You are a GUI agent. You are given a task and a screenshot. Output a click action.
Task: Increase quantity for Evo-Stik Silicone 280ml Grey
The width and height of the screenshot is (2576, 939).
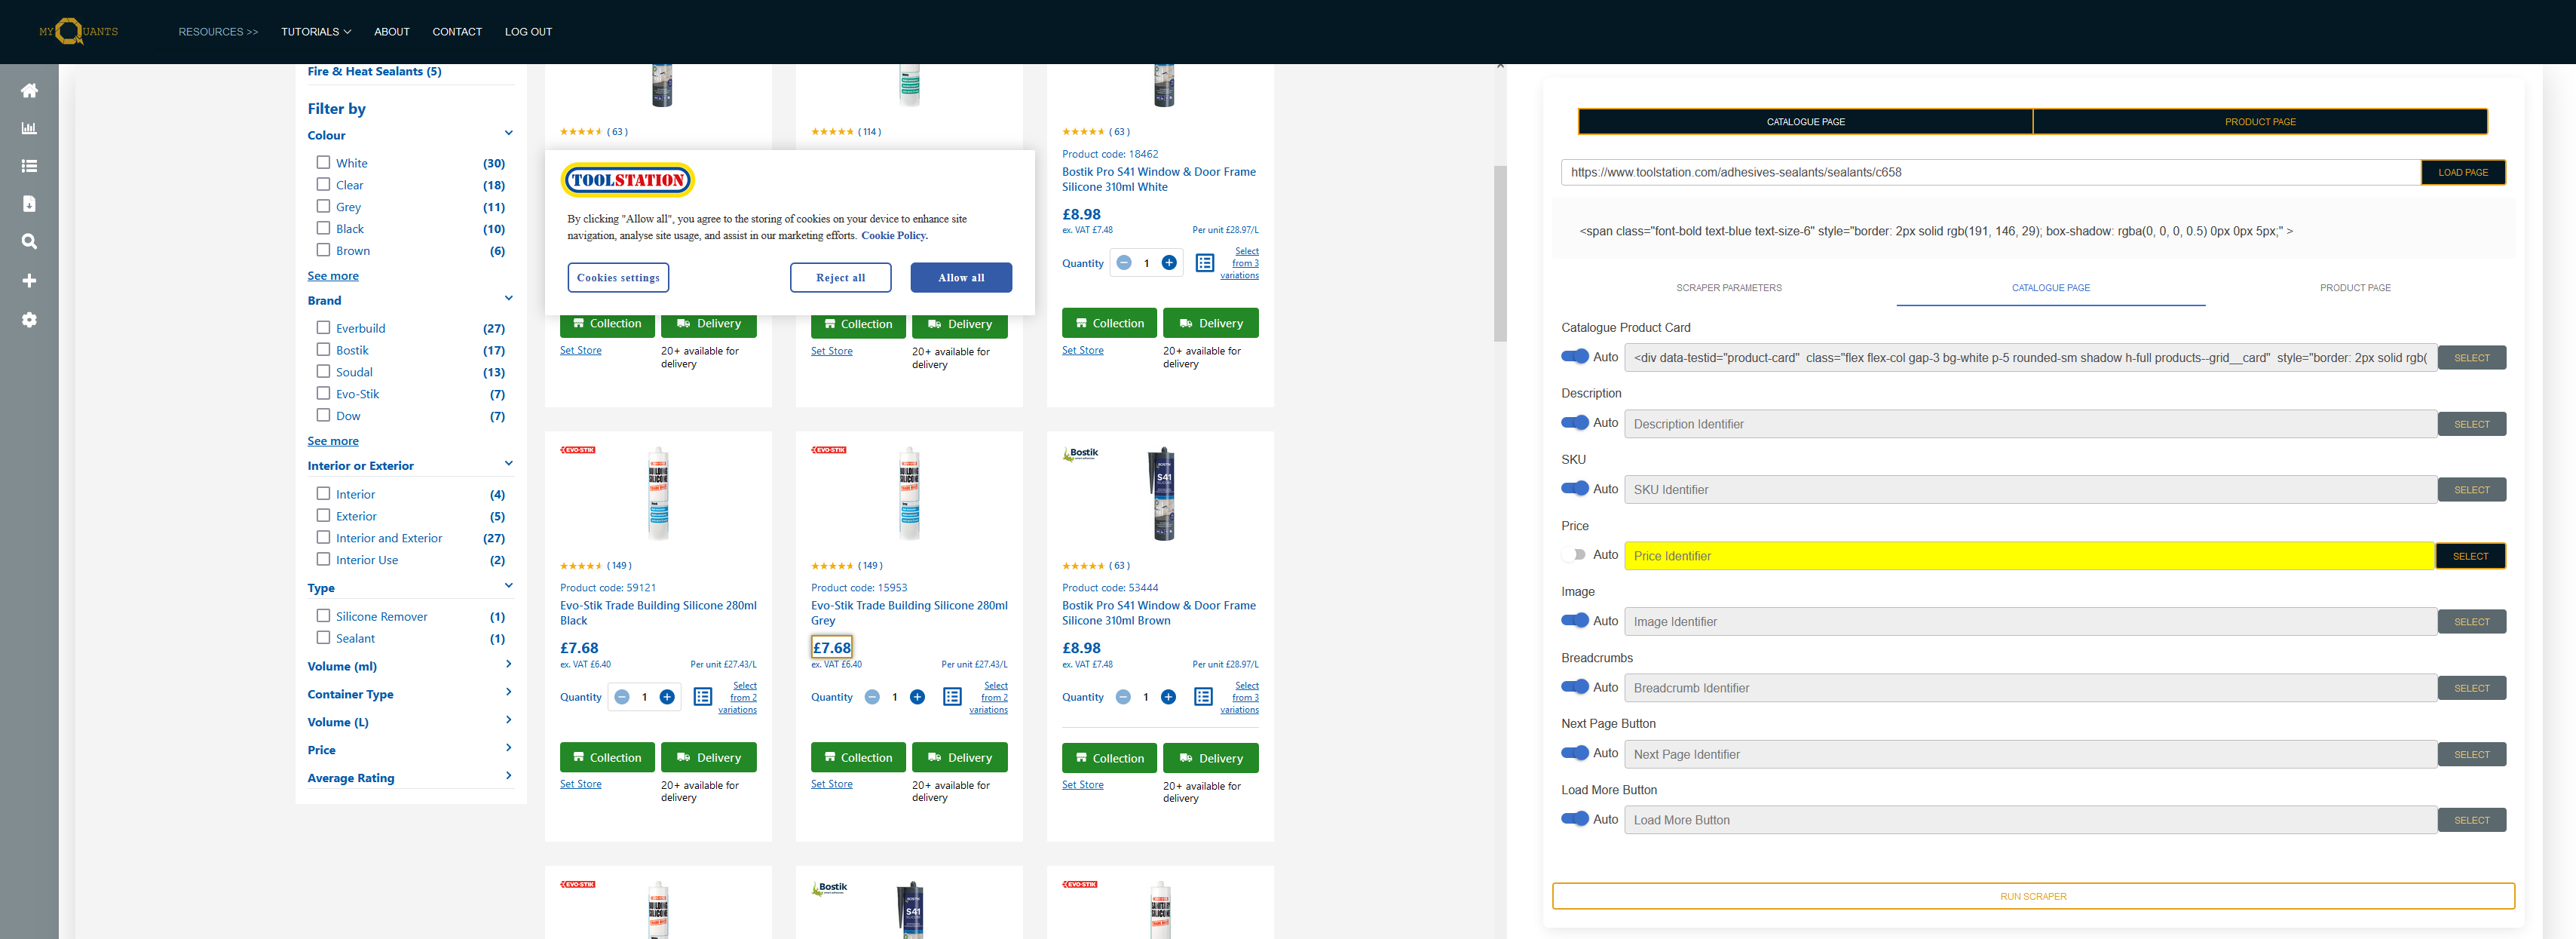tap(917, 697)
